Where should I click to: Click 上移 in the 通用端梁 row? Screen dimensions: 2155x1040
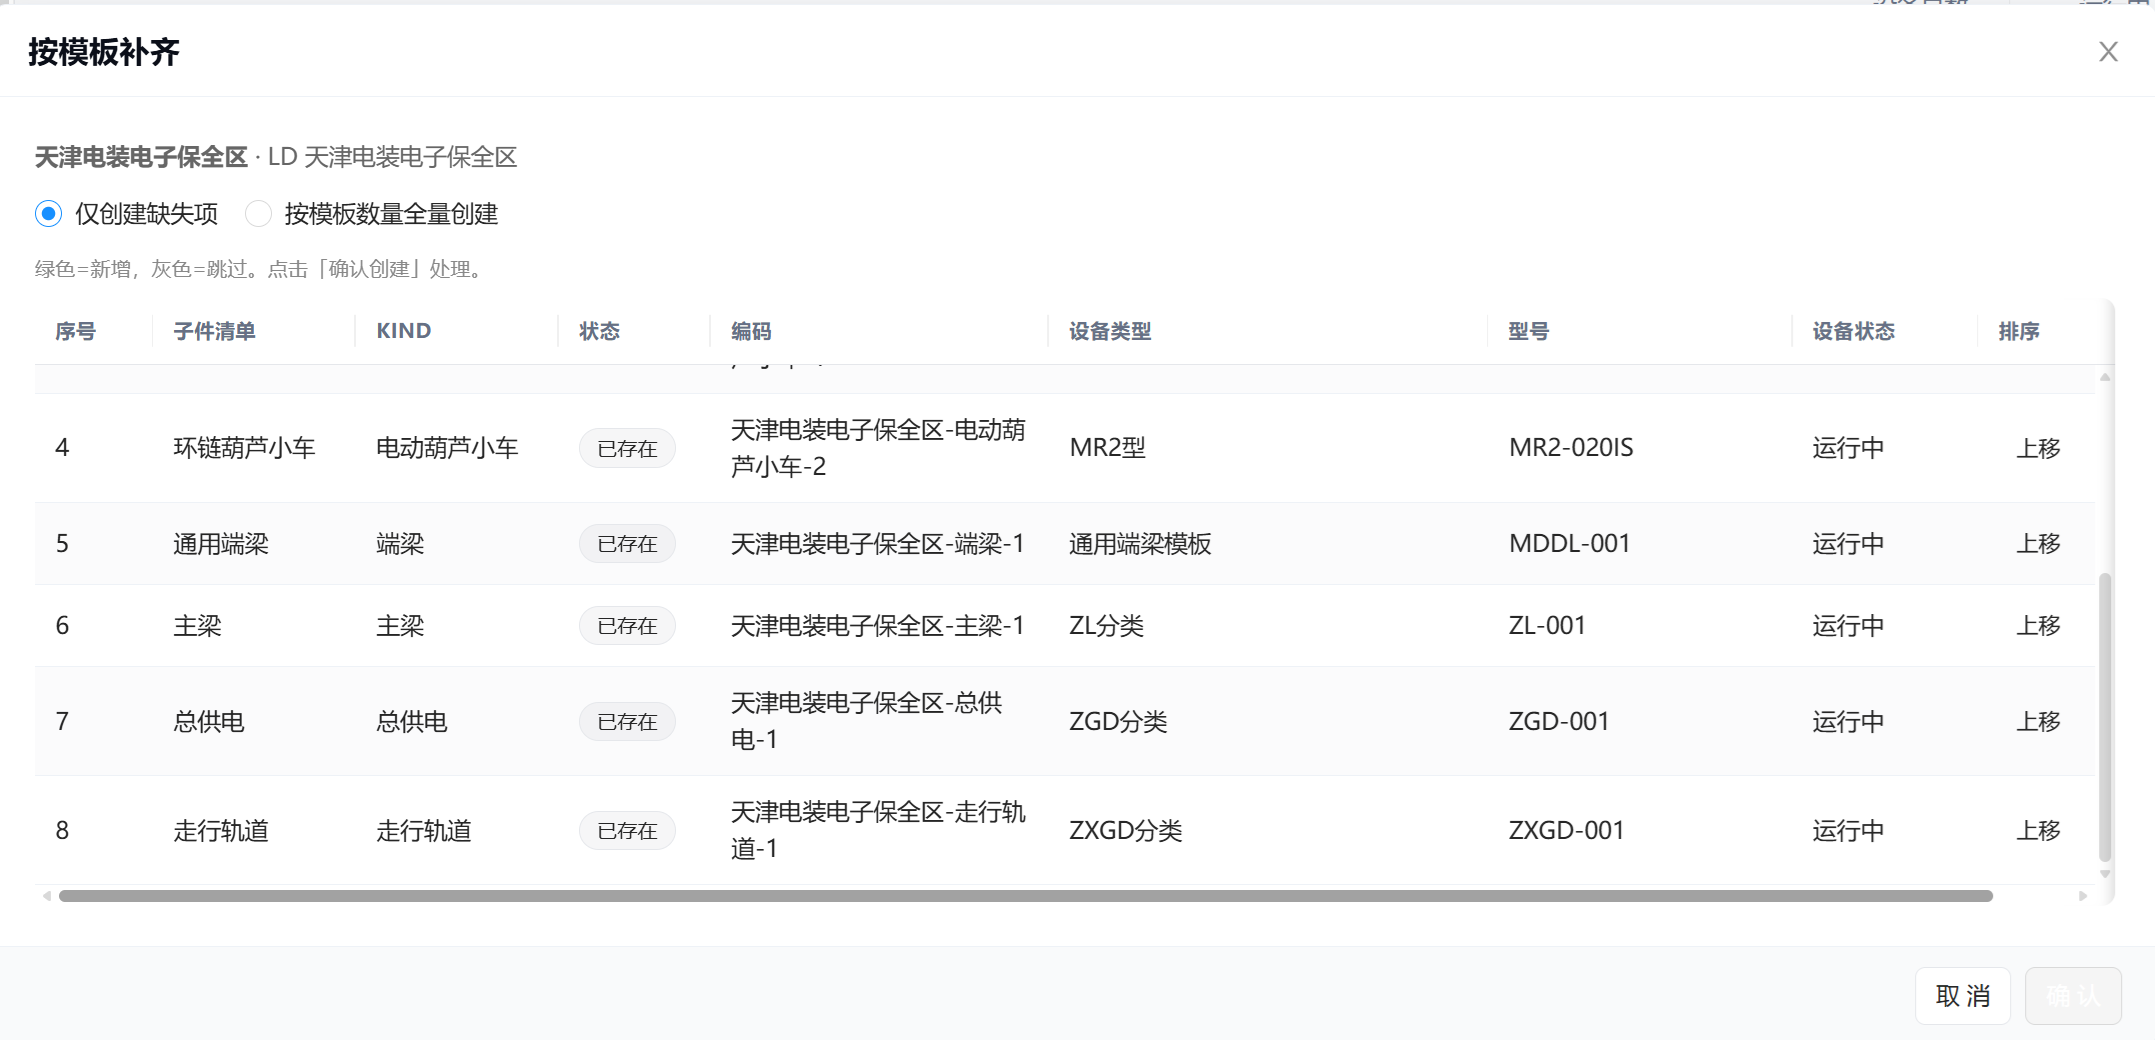coord(2038,544)
